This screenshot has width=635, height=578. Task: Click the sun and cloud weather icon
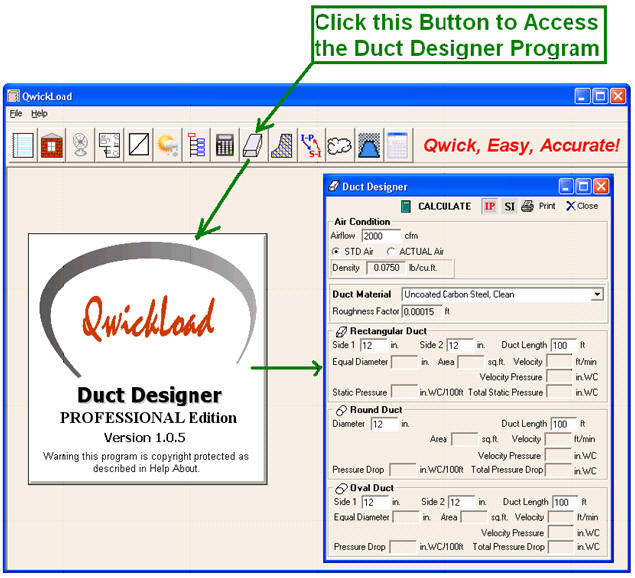[x=167, y=144]
